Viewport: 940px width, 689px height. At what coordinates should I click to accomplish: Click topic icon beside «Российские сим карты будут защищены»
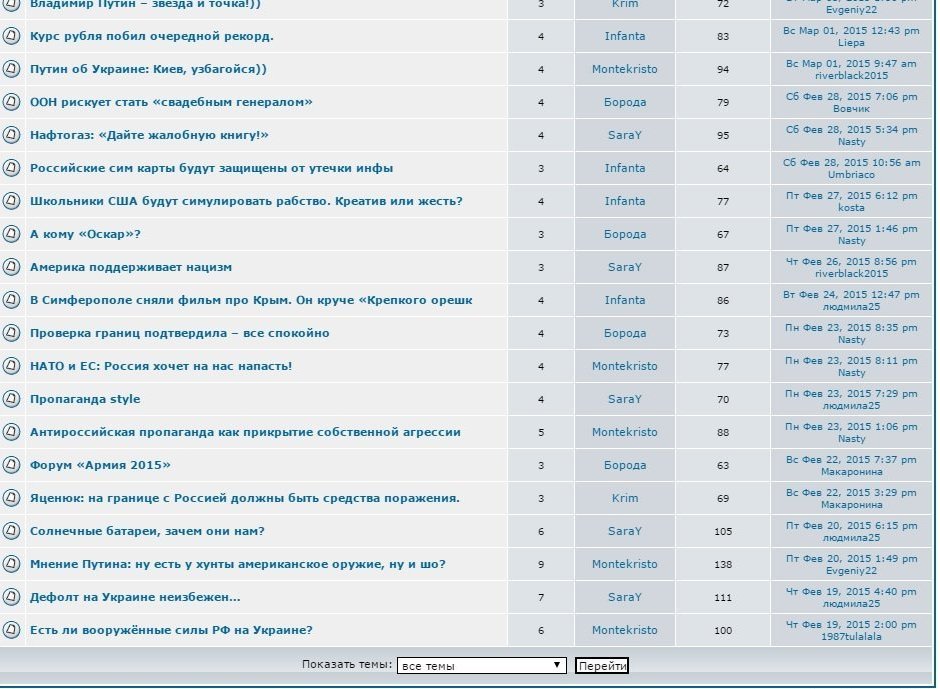pos(11,168)
